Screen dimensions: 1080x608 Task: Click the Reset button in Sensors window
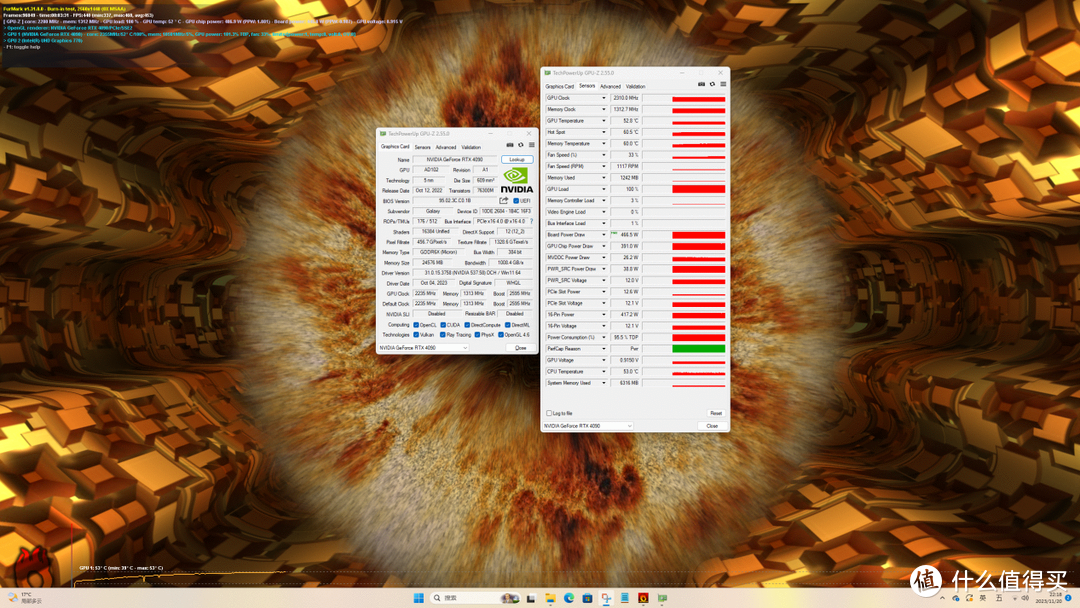click(716, 413)
